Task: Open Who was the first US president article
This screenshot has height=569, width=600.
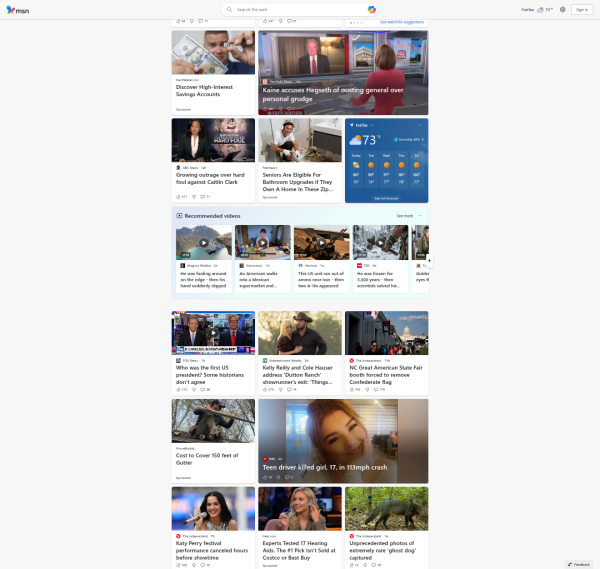Action: click(210, 375)
